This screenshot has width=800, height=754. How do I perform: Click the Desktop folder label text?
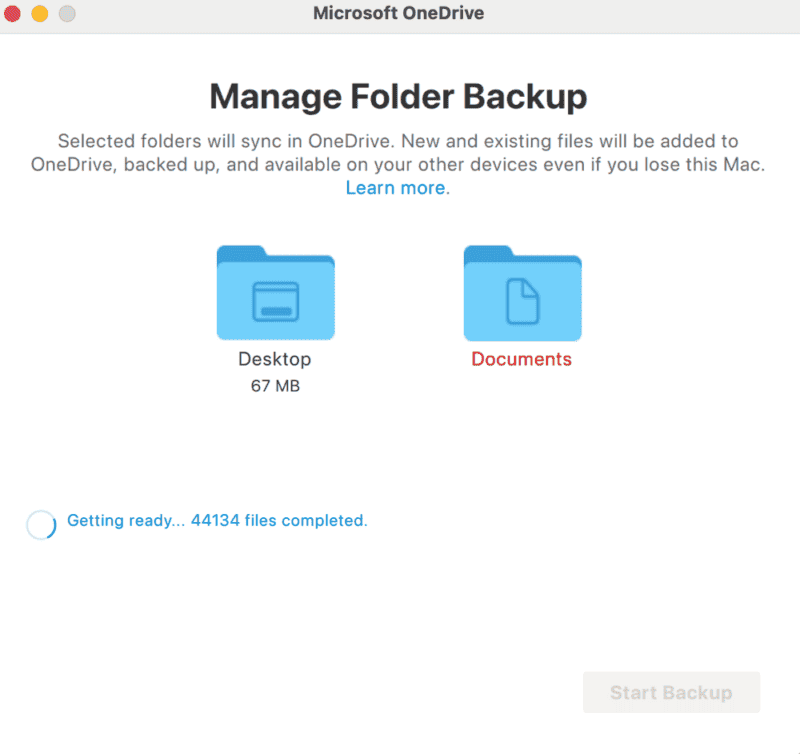click(x=275, y=359)
